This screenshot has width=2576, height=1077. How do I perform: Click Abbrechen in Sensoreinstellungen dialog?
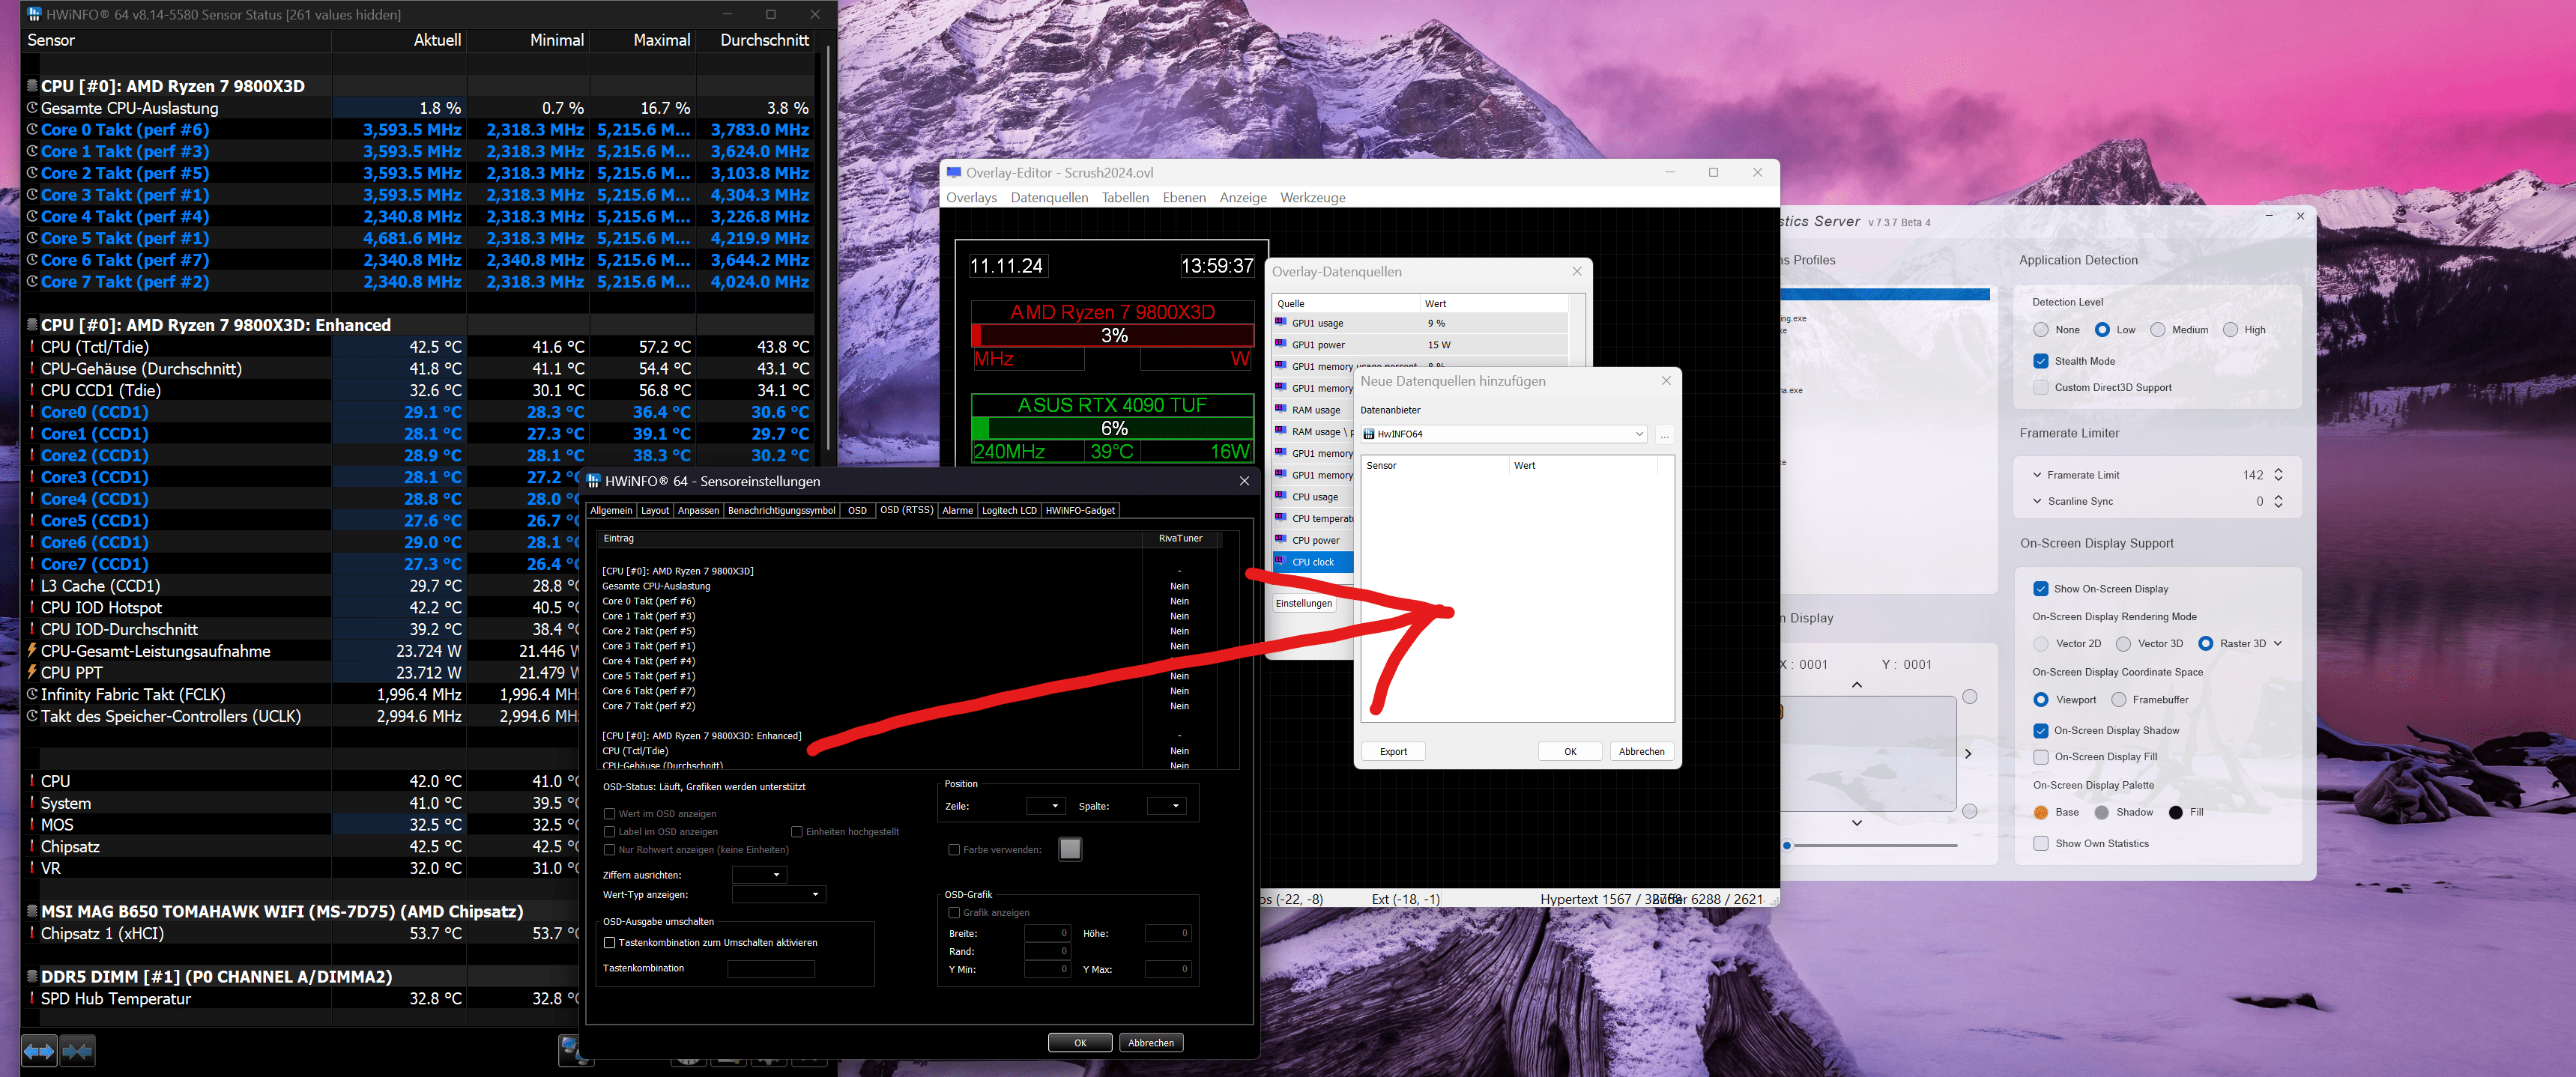[1151, 1043]
